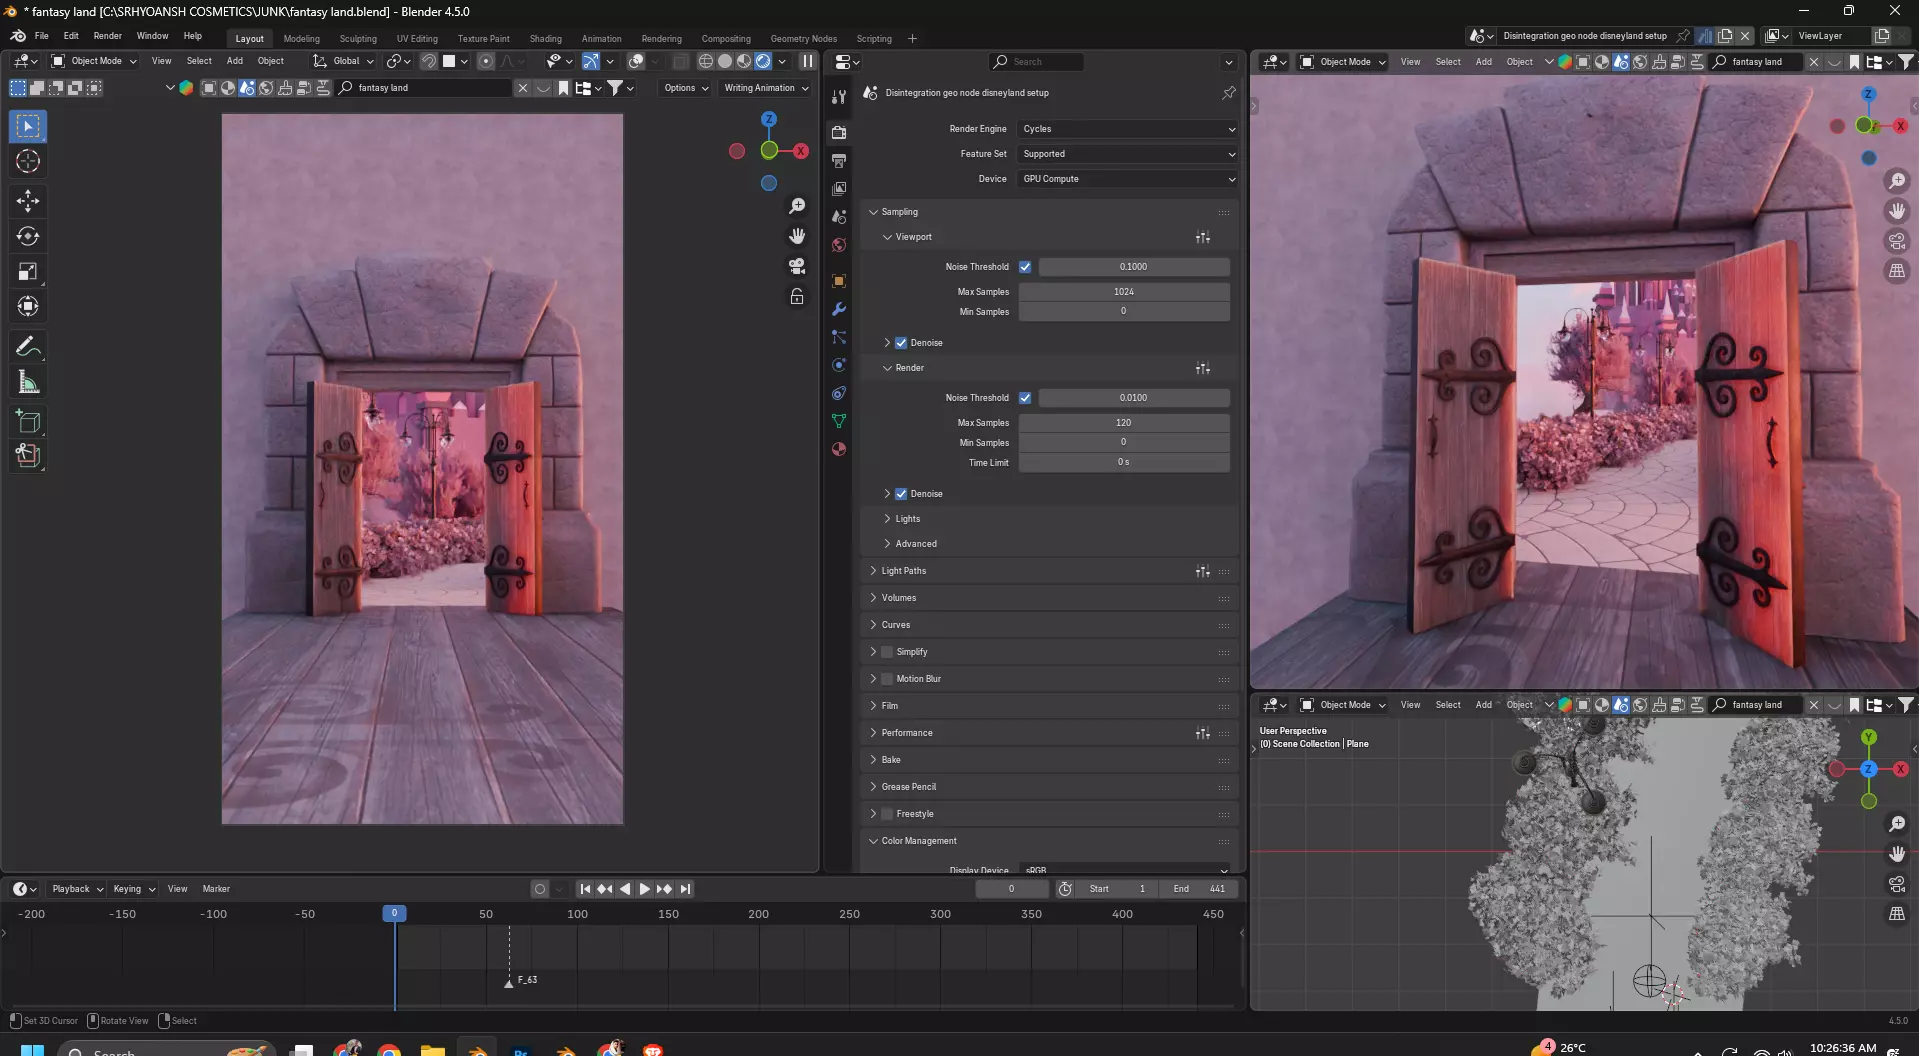
Task: Click the Viewport sampling presets icon
Action: (x=1203, y=237)
